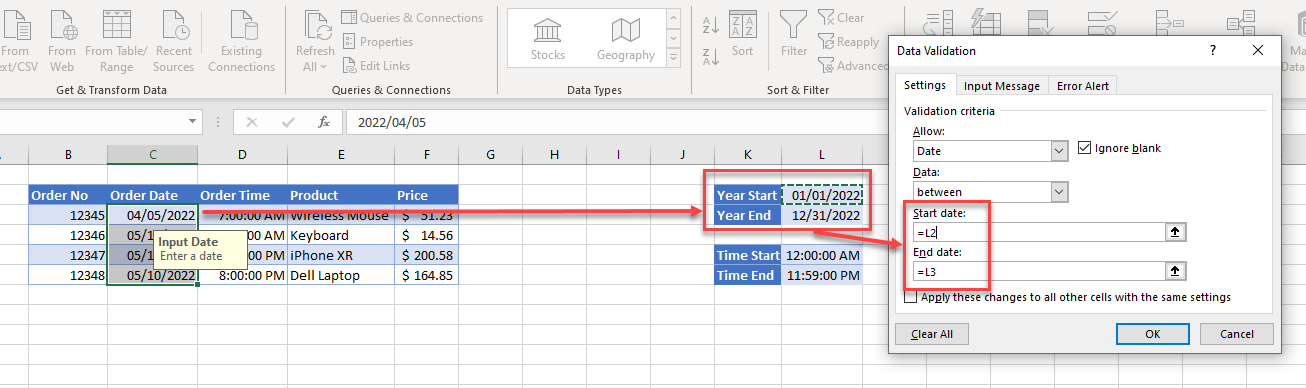Click Edit Links in ribbon
This screenshot has width=1306, height=388.
(x=376, y=66)
